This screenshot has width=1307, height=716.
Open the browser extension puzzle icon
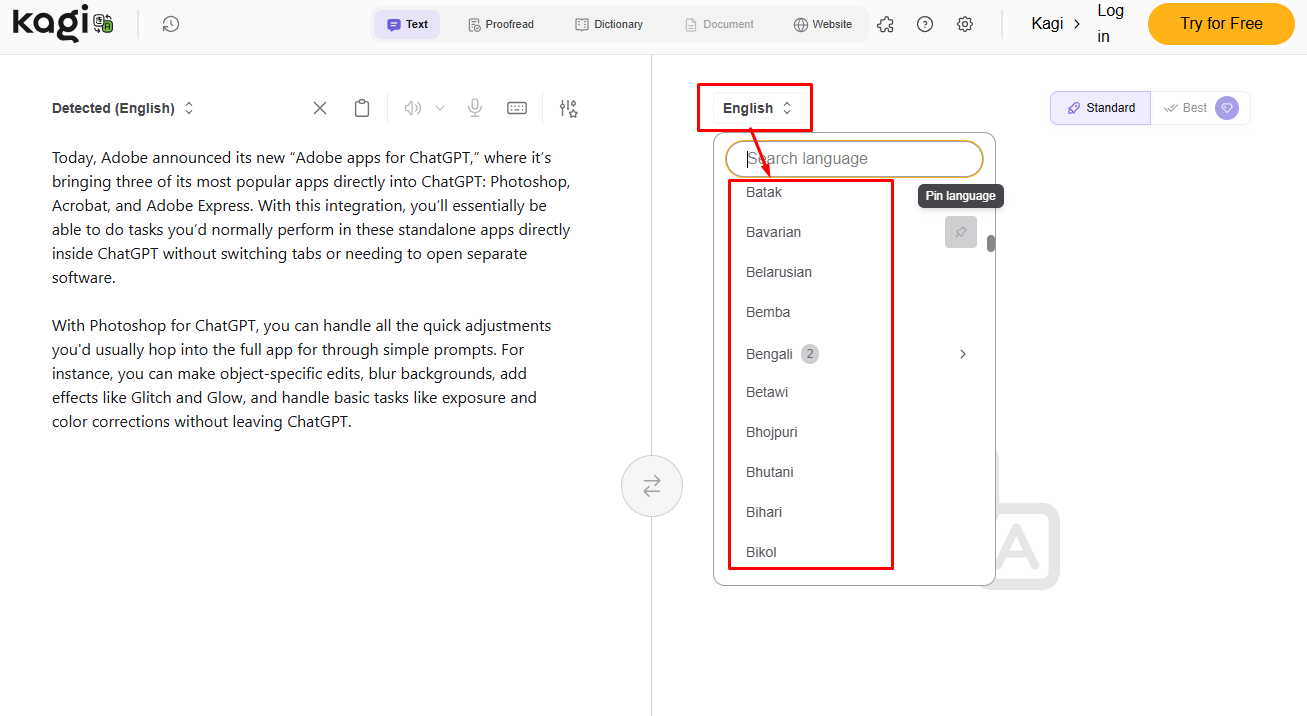(x=885, y=23)
